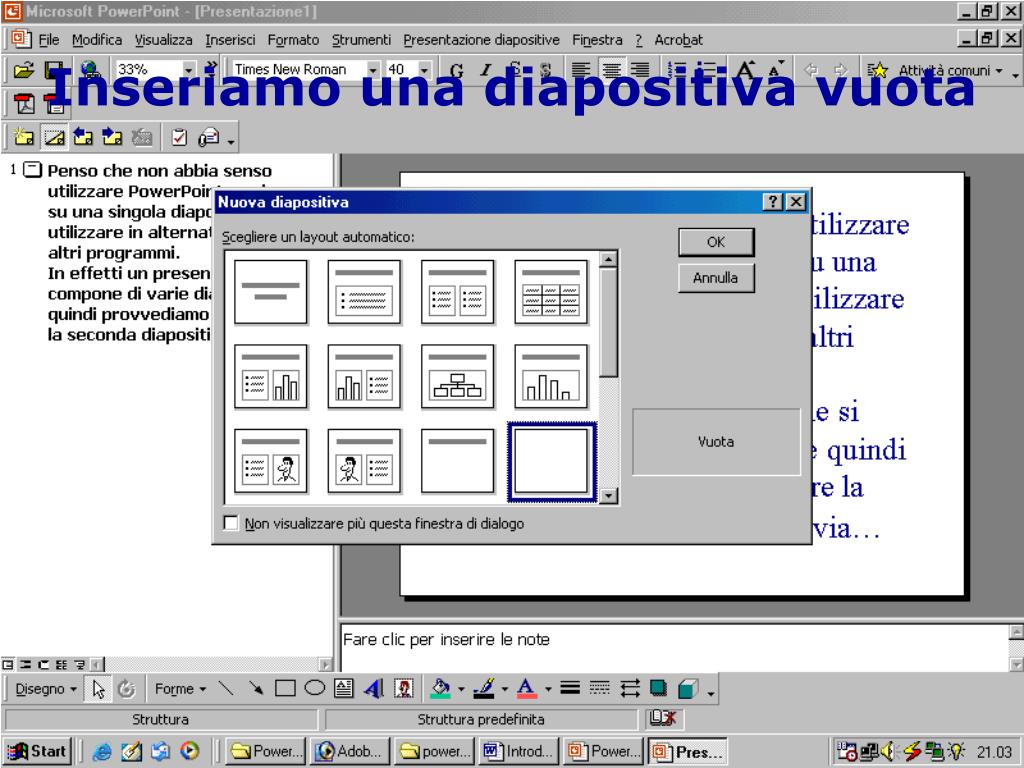Viewport: 1024px width, 768px height.
Task: Toggle left text alignment
Action: click(581, 69)
